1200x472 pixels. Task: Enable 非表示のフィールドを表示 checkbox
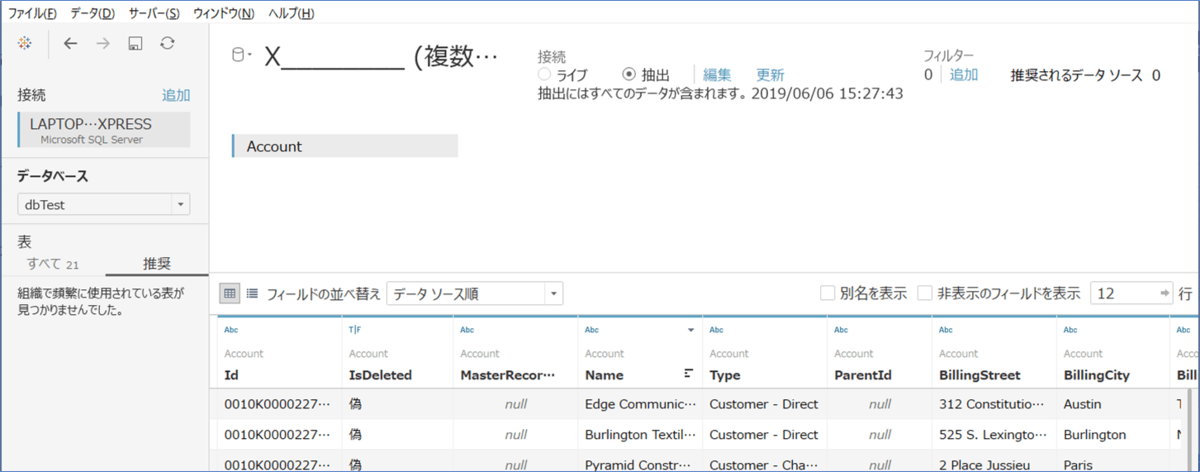coord(925,294)
